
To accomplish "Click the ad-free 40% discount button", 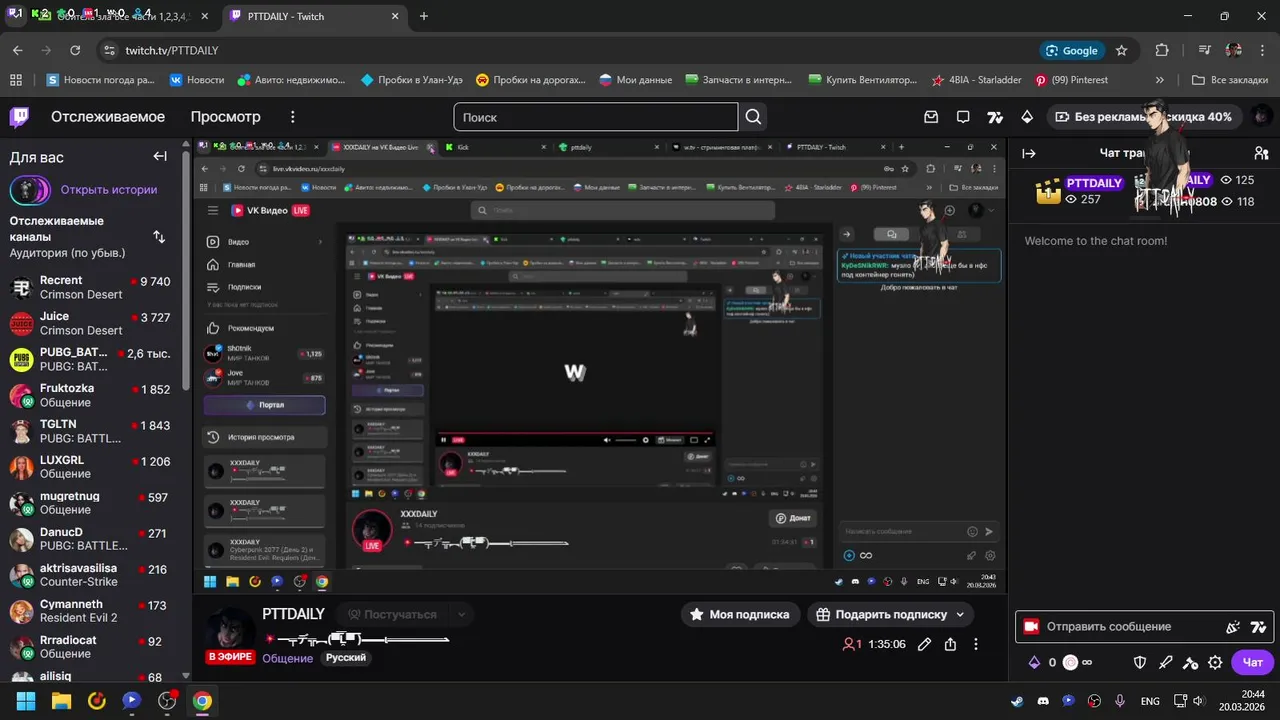I will click(x=1144, y=117).
